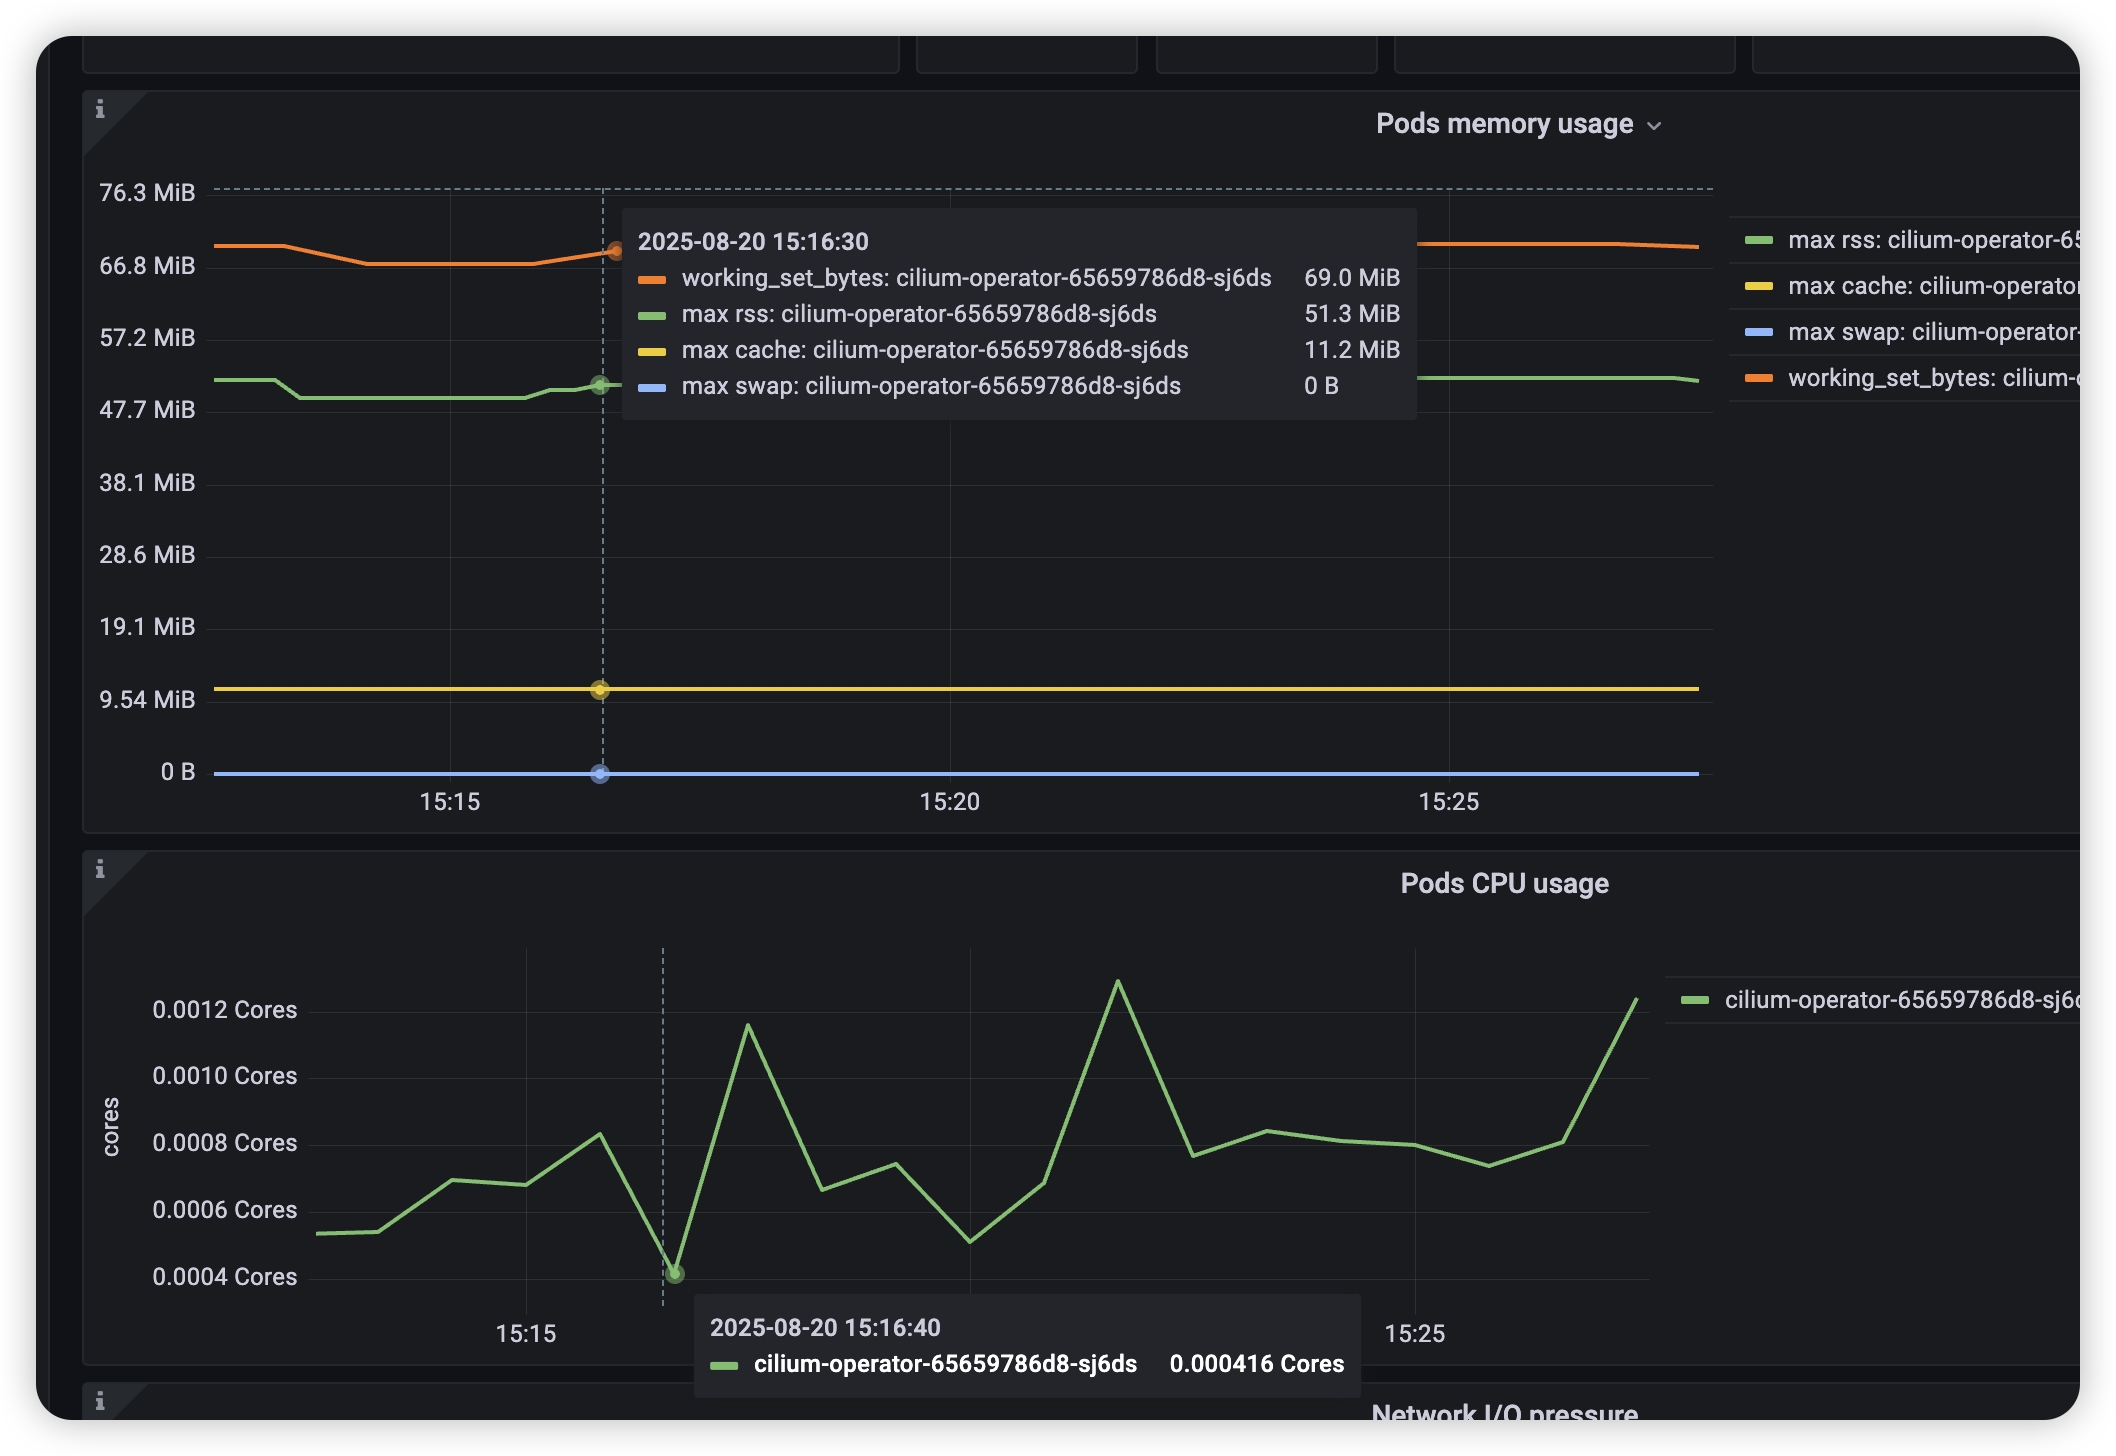Open chevron menu beside Pods memory usage
The image size is (2116, 1456).
point(1654,126)
